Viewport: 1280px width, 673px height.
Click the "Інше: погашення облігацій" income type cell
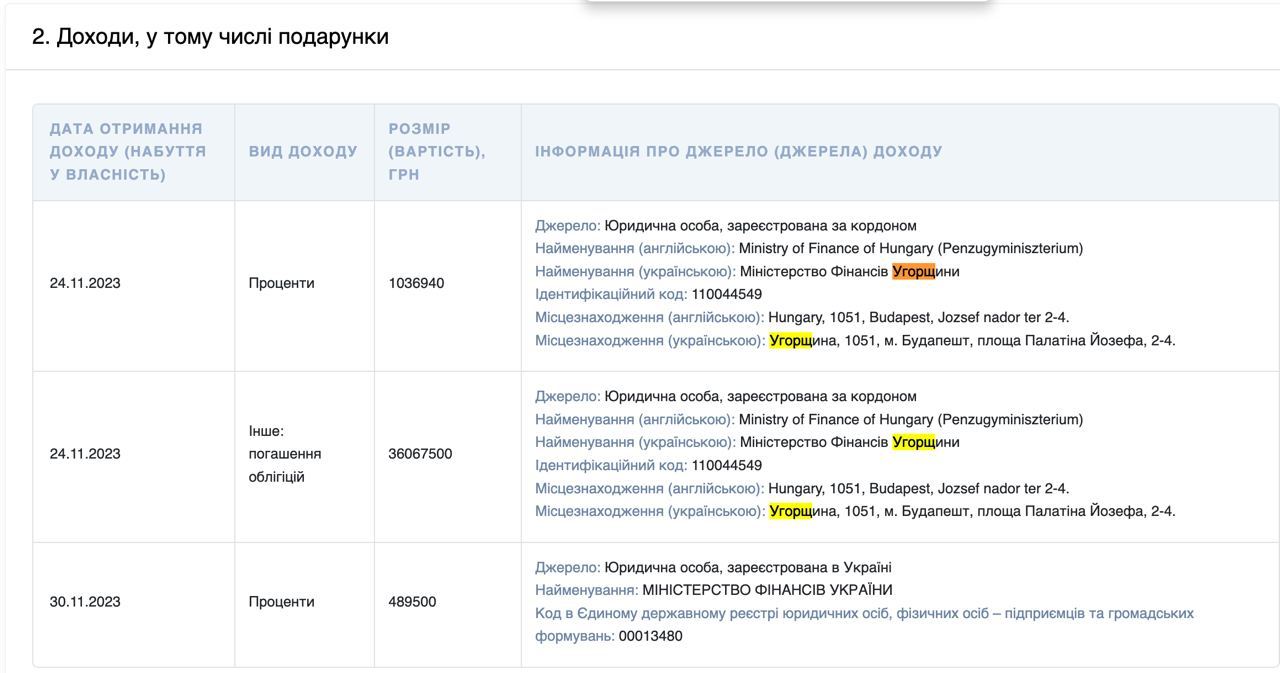click(285, 454)
